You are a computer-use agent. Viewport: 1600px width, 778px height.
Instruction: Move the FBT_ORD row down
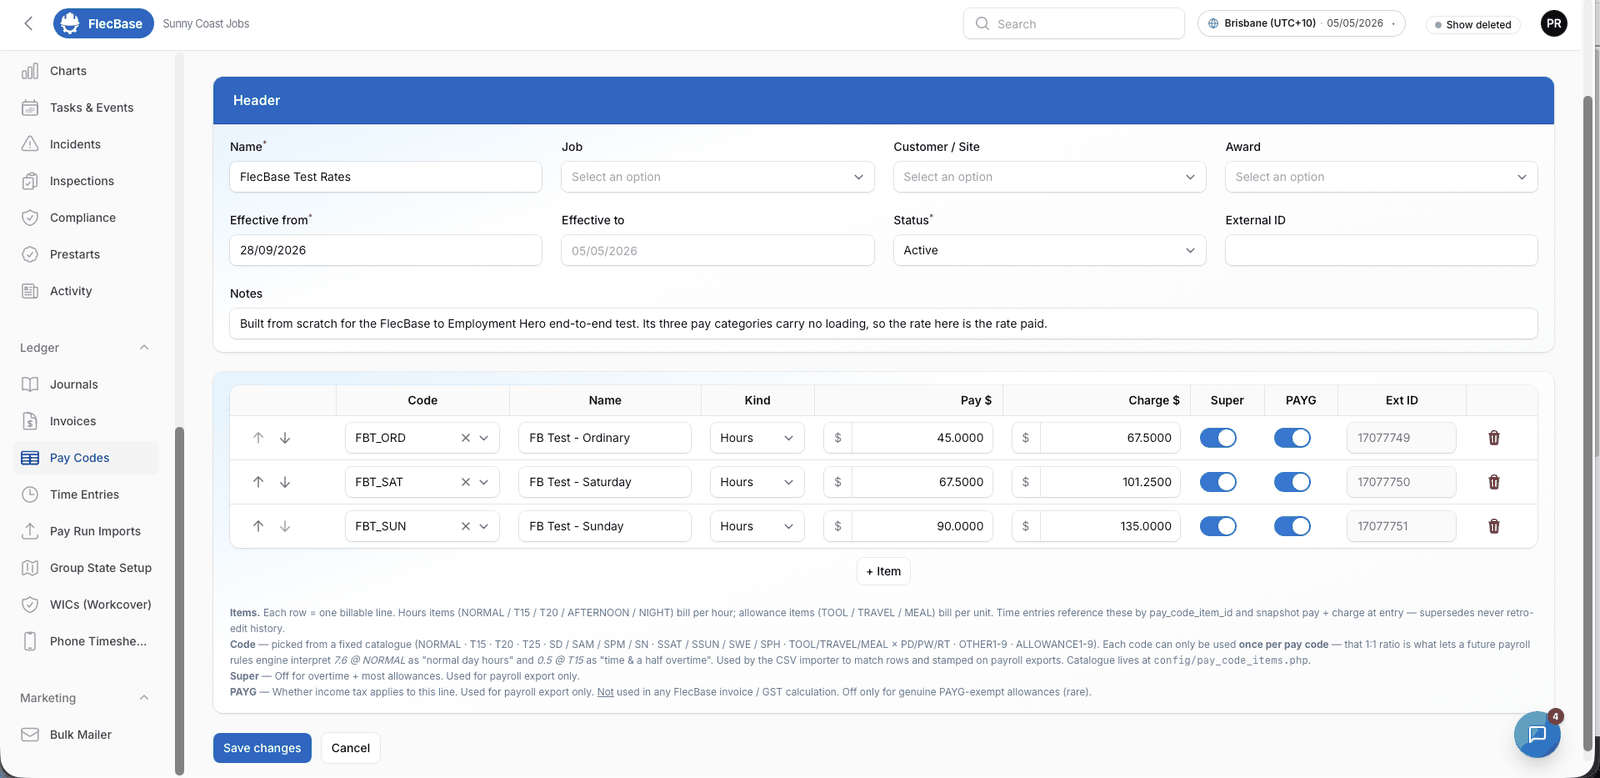click(x=285, y=438)
